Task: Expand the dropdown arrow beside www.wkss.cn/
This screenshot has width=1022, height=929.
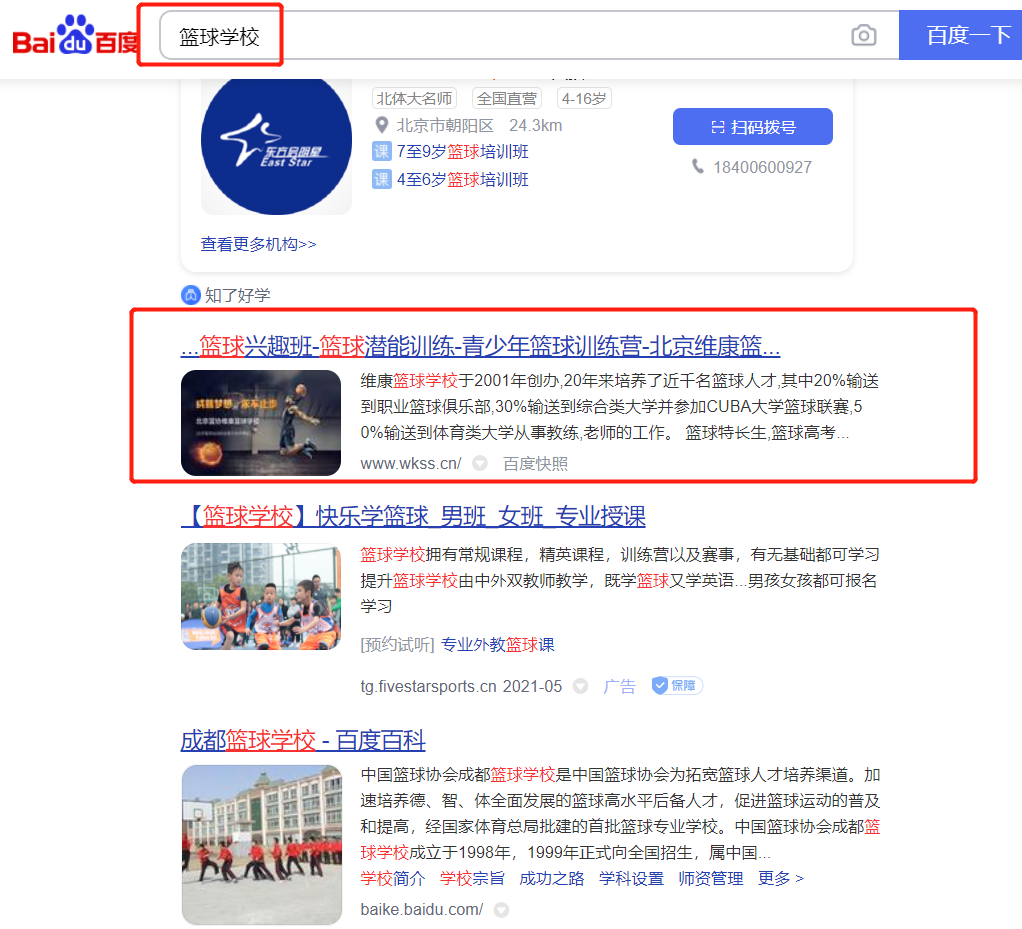Action: coord(480,464)
